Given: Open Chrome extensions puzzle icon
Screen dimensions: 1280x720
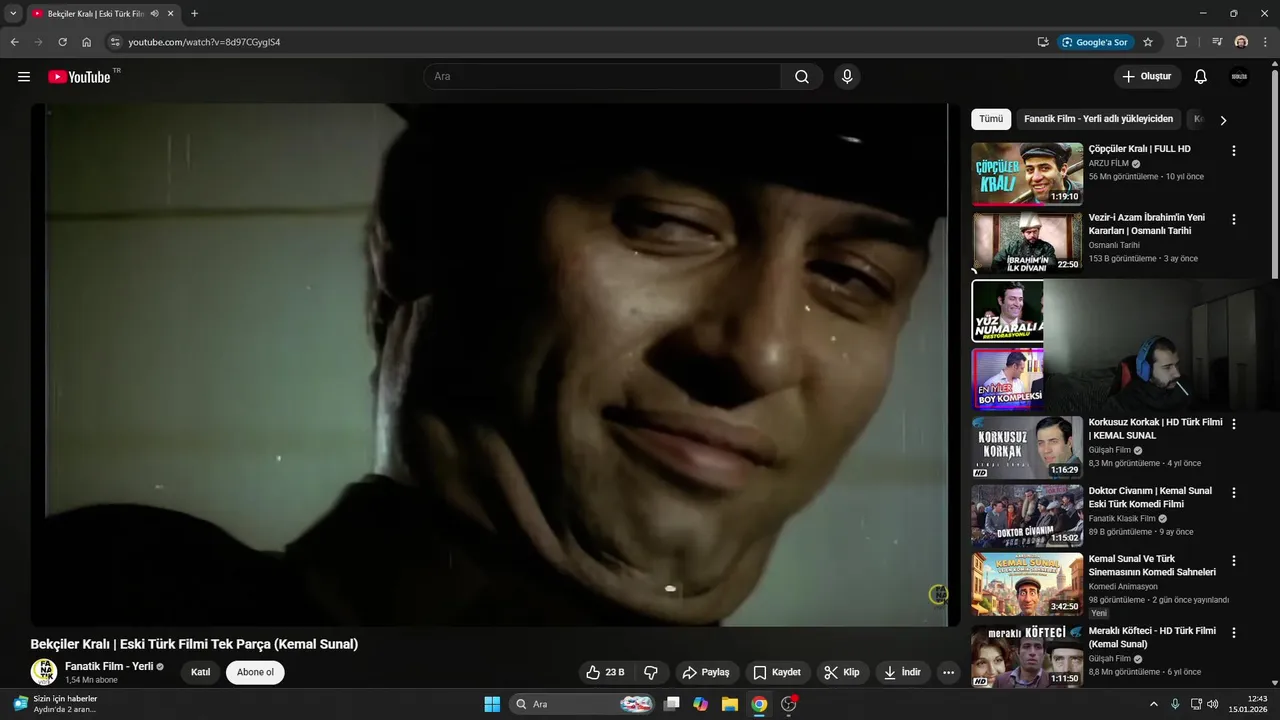Looking at the screenshot, I should (1181, 42).
